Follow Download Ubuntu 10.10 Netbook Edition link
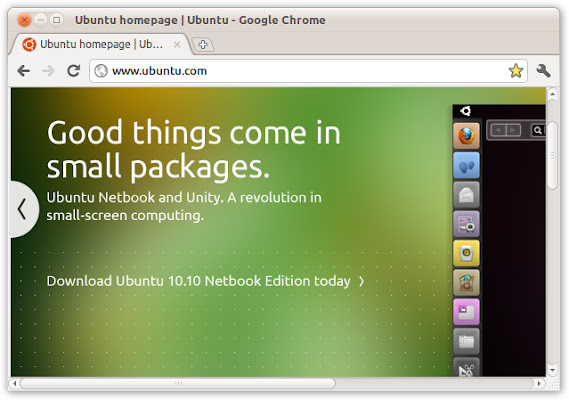The width and height of the screenshot is (569, 400). (205, 281)
